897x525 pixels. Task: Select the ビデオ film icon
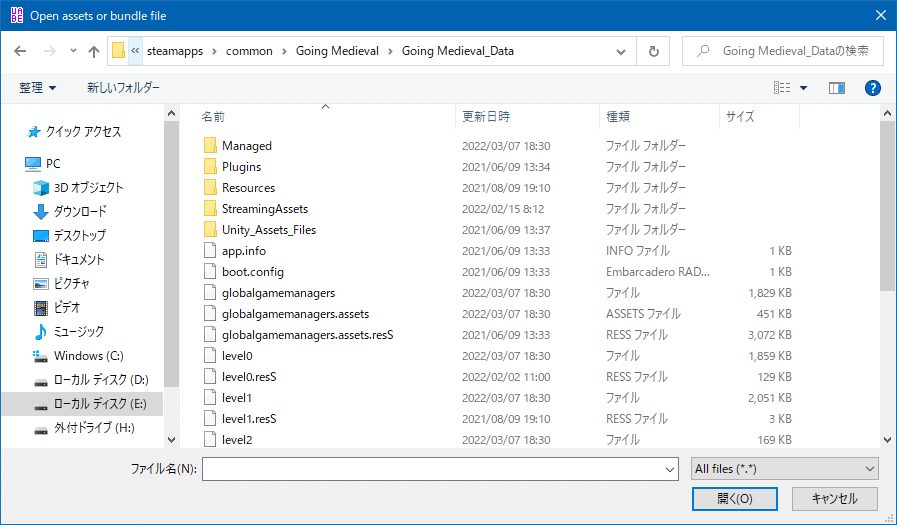(41, 308)
